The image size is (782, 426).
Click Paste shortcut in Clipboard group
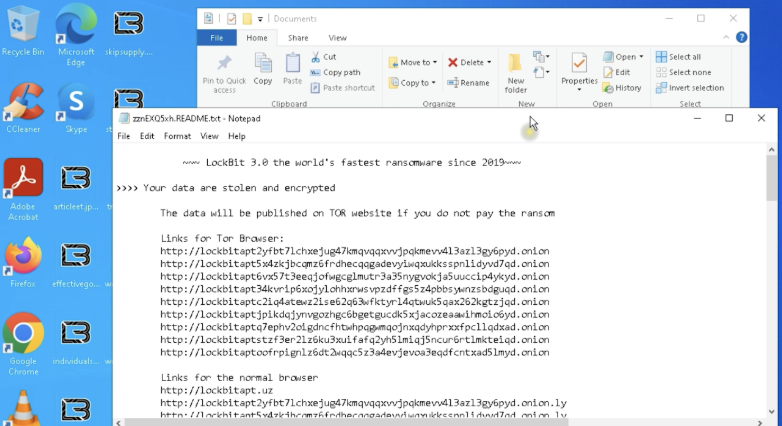343,88
